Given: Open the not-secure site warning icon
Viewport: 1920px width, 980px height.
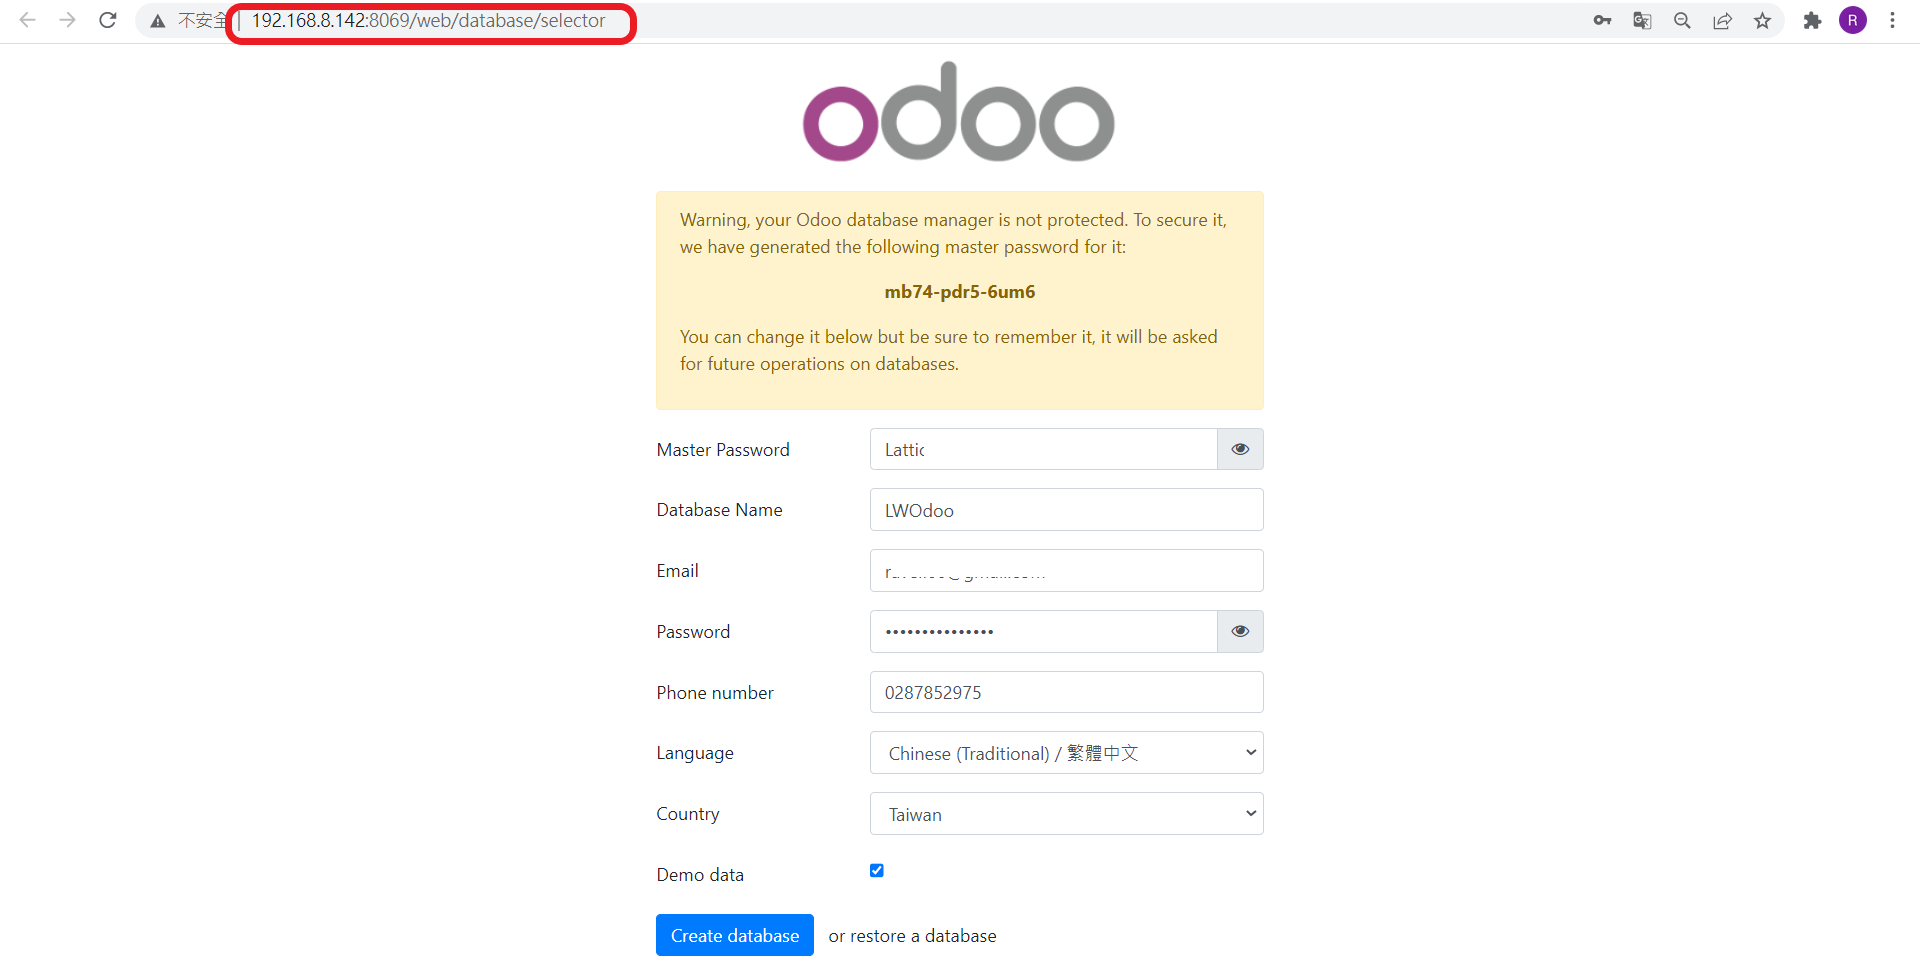Looking at the screenshot, I should pos(158,21).
